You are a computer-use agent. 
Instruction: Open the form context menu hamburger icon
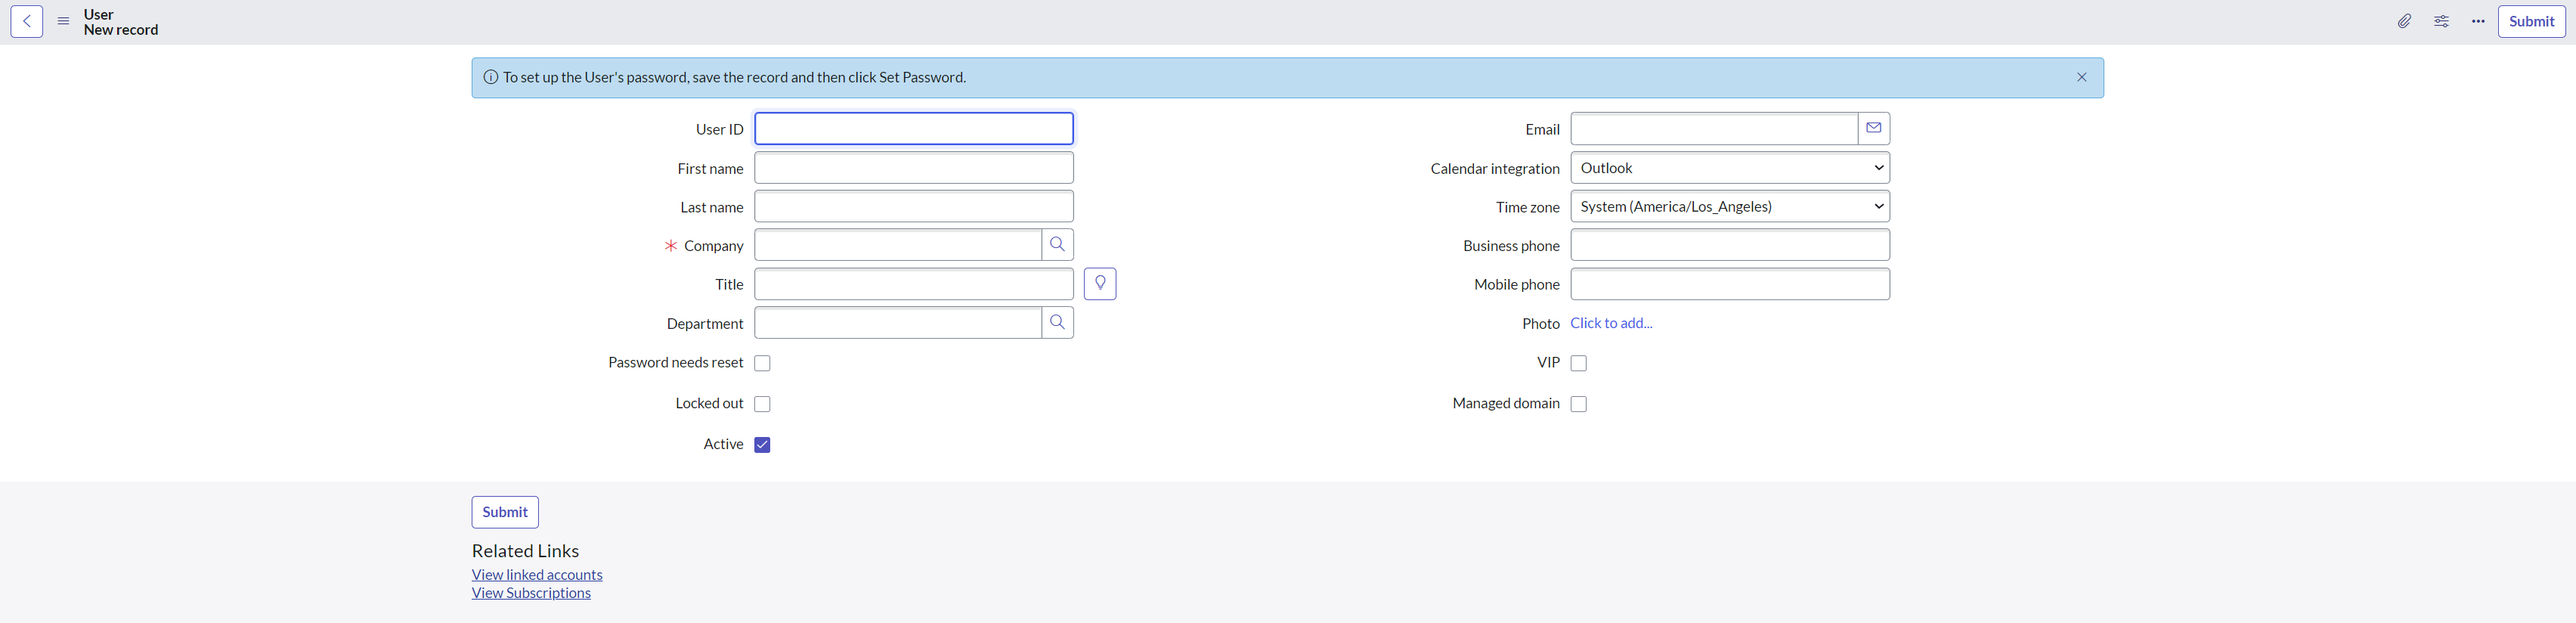(x=63, y=22)
